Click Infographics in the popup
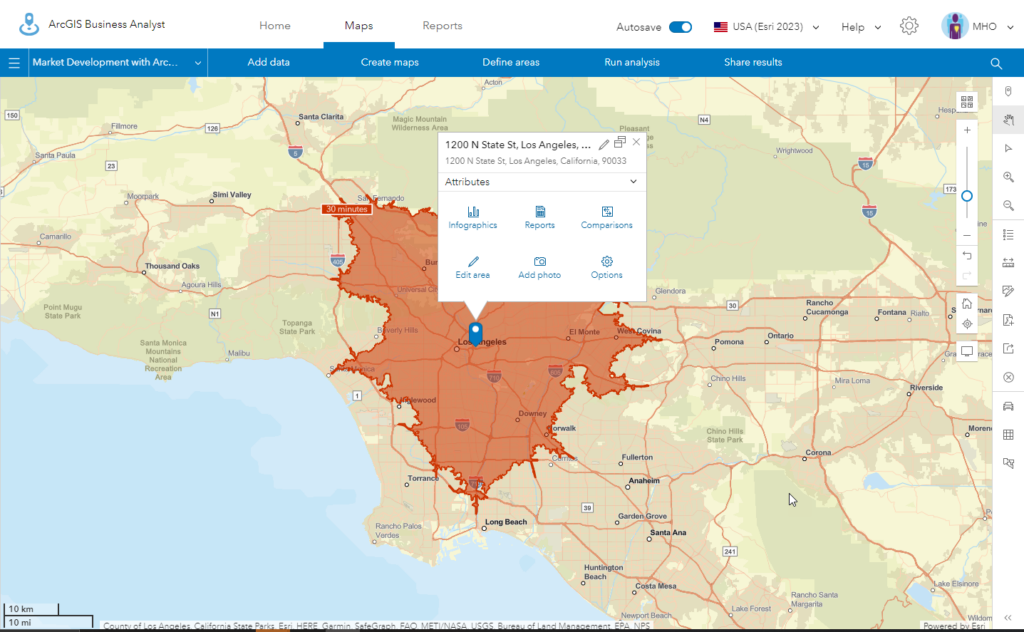This screenshot has width=1024, height=632. click(473, 217)
